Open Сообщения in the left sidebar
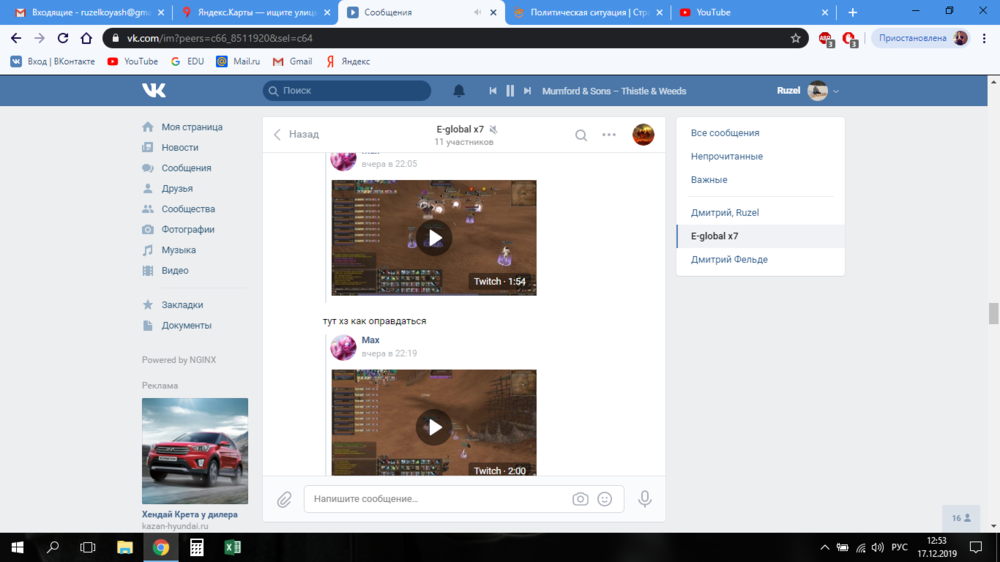The image size is (1000, 562). [186, 168]
